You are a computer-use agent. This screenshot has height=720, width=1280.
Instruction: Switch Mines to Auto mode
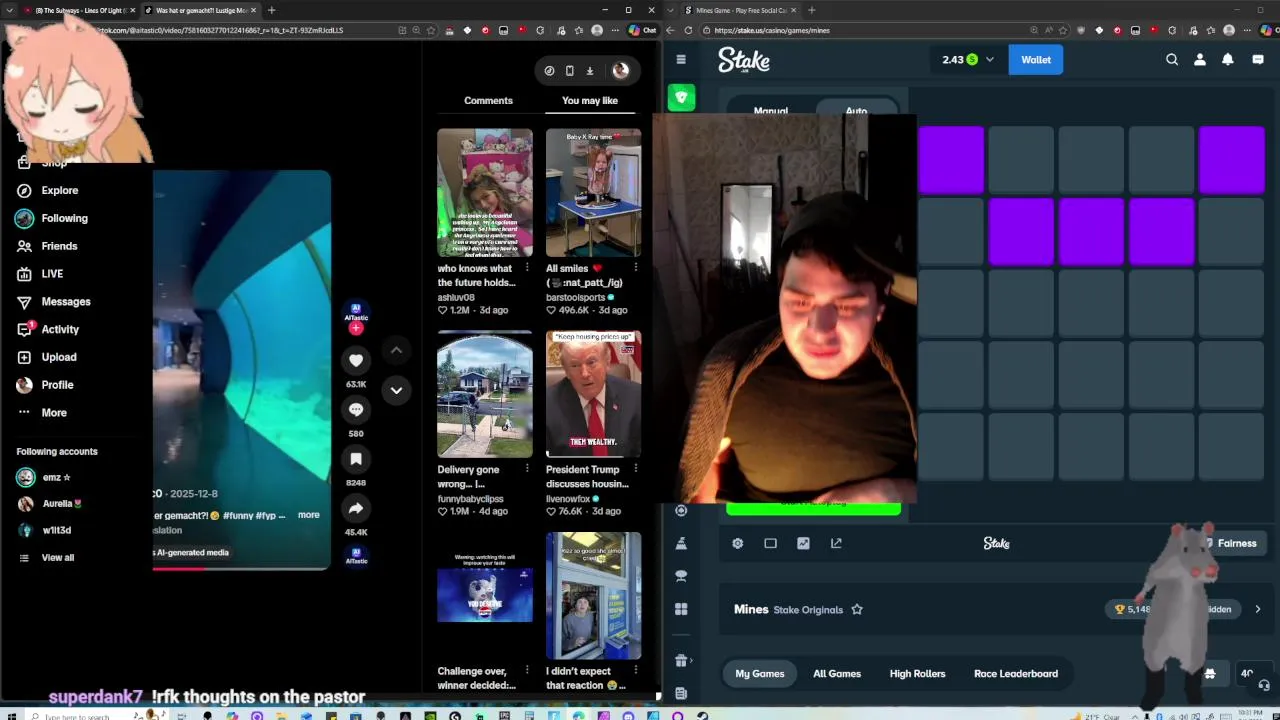pos(856,109)
